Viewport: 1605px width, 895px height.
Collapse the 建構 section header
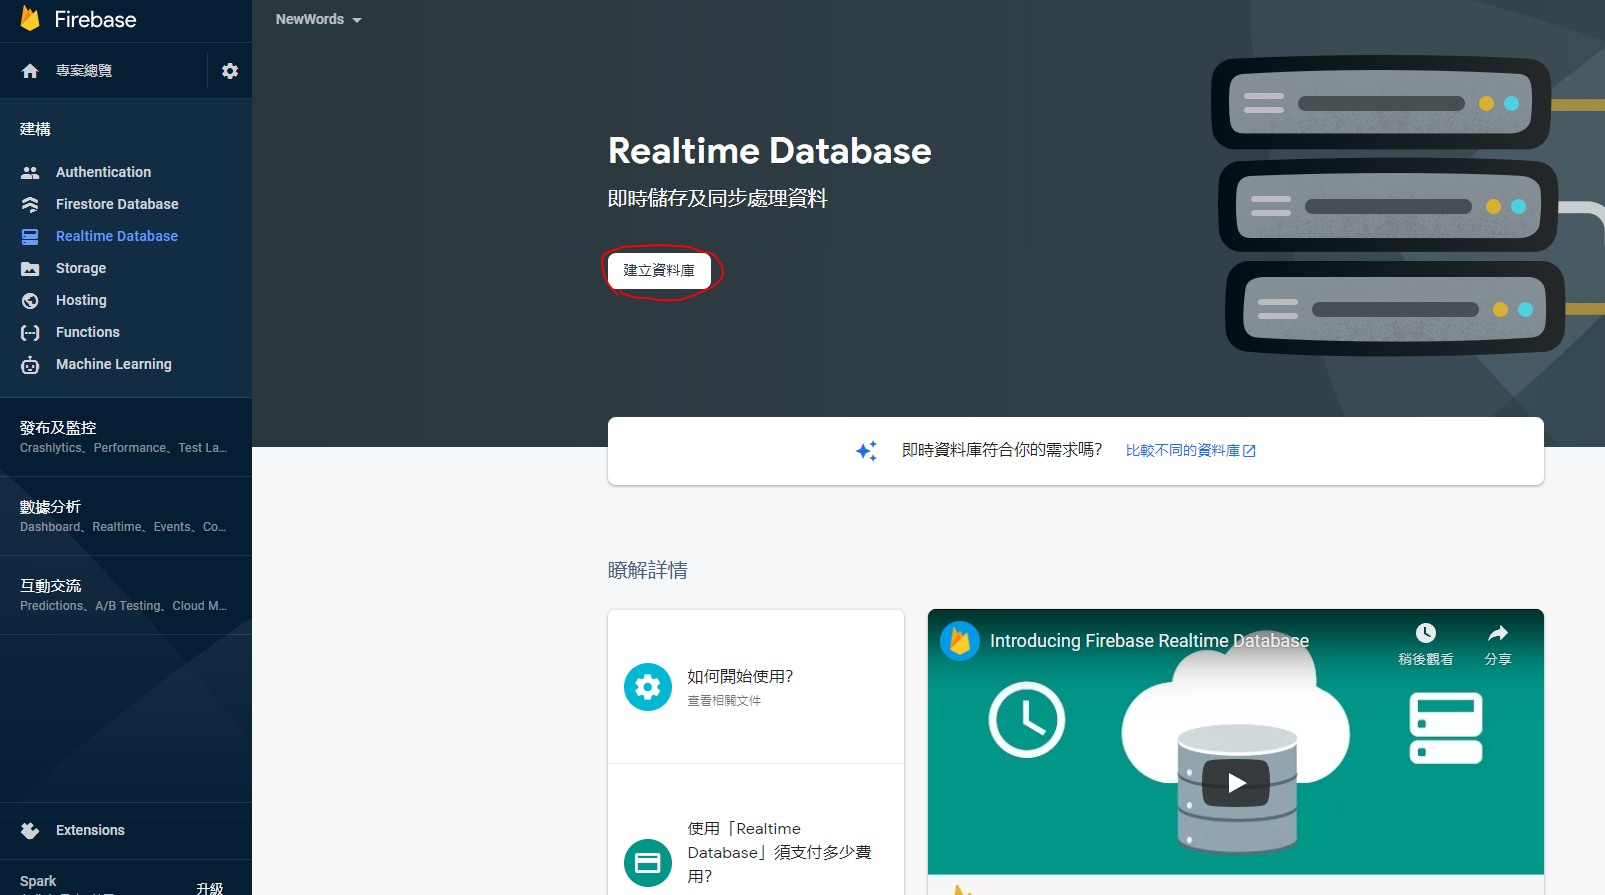[35, 129]
